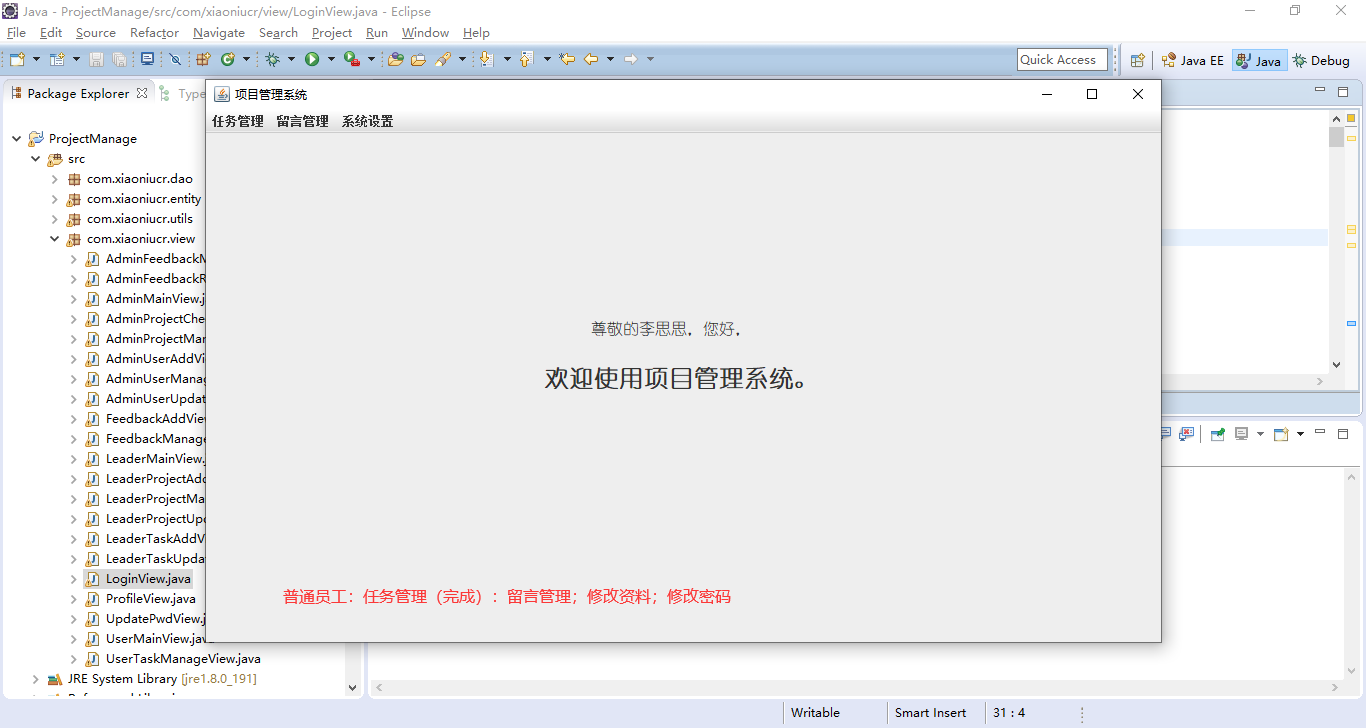The width and height of the screenshot is (1366, 728).
Task: Select ProfileView.java in Package Explorer
Action: point(150,599)
